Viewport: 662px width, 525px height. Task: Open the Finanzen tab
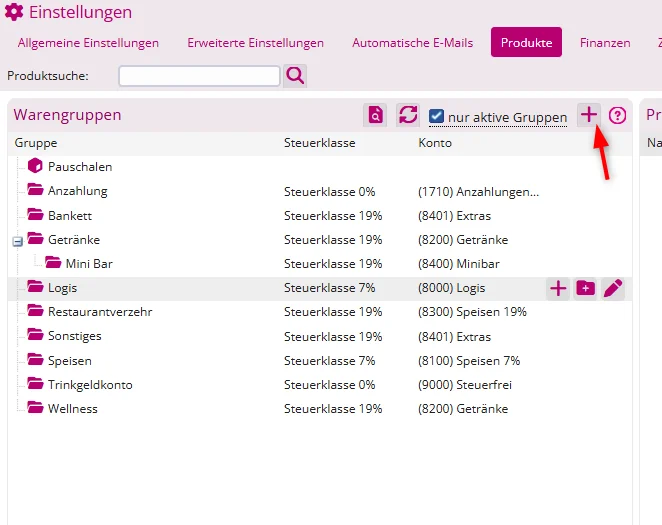[605, 43]
